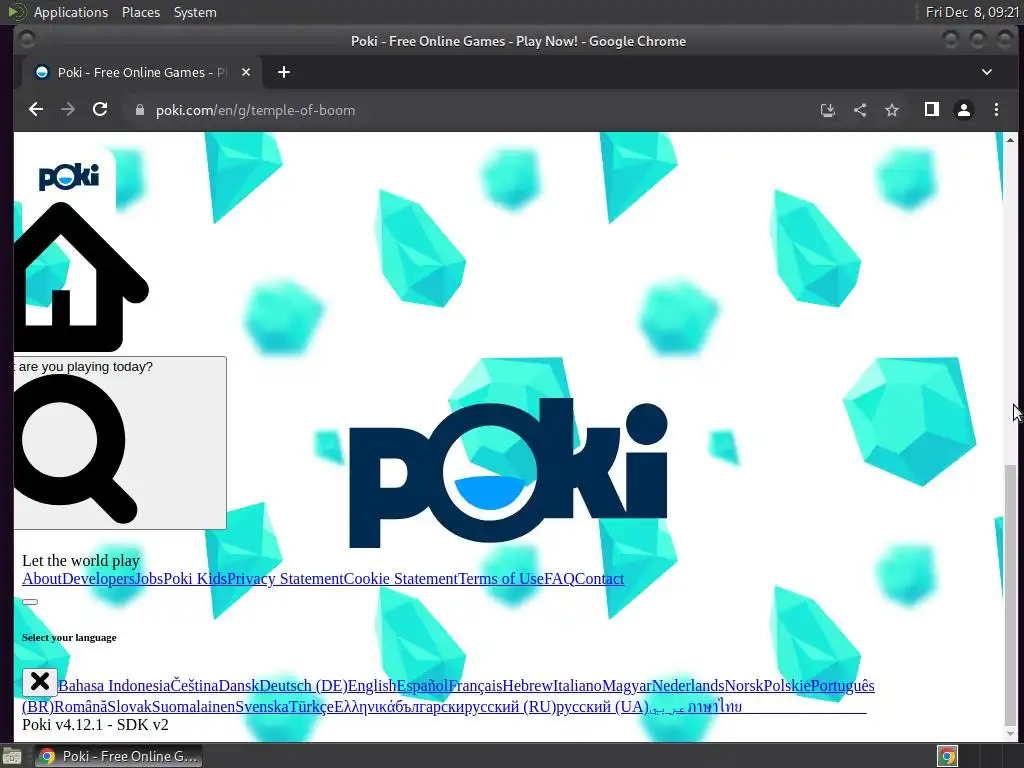1024x768 pixels.
Task: Open the Terms of Use link
Action: coord(501,579)
